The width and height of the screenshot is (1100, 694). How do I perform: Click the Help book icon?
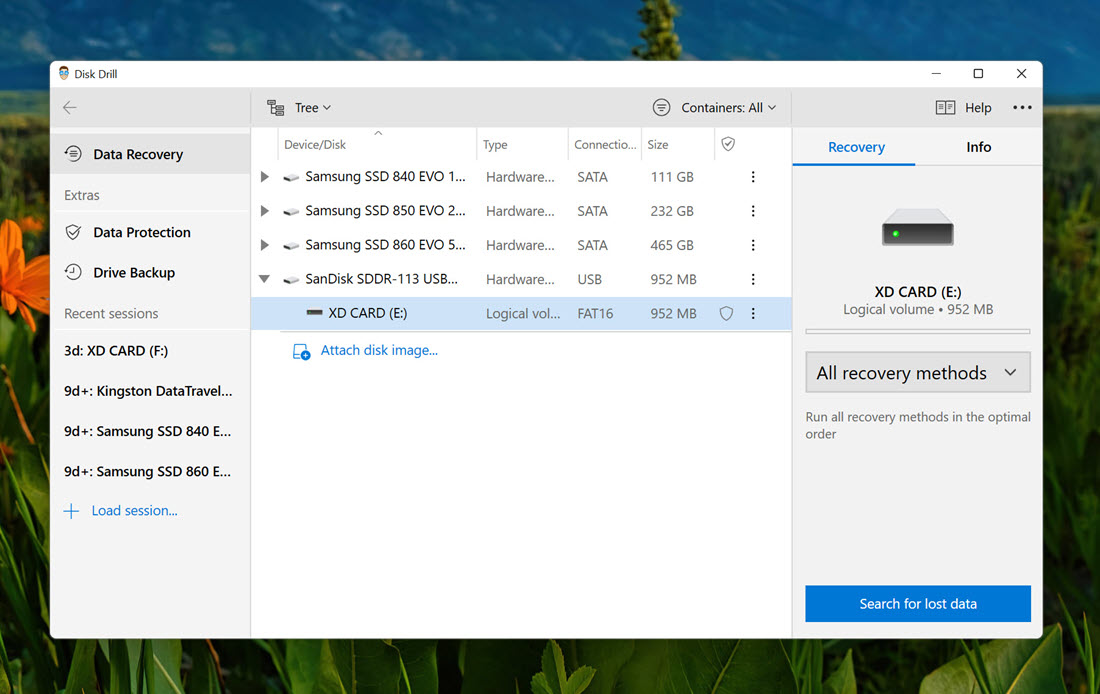point(945,107)
